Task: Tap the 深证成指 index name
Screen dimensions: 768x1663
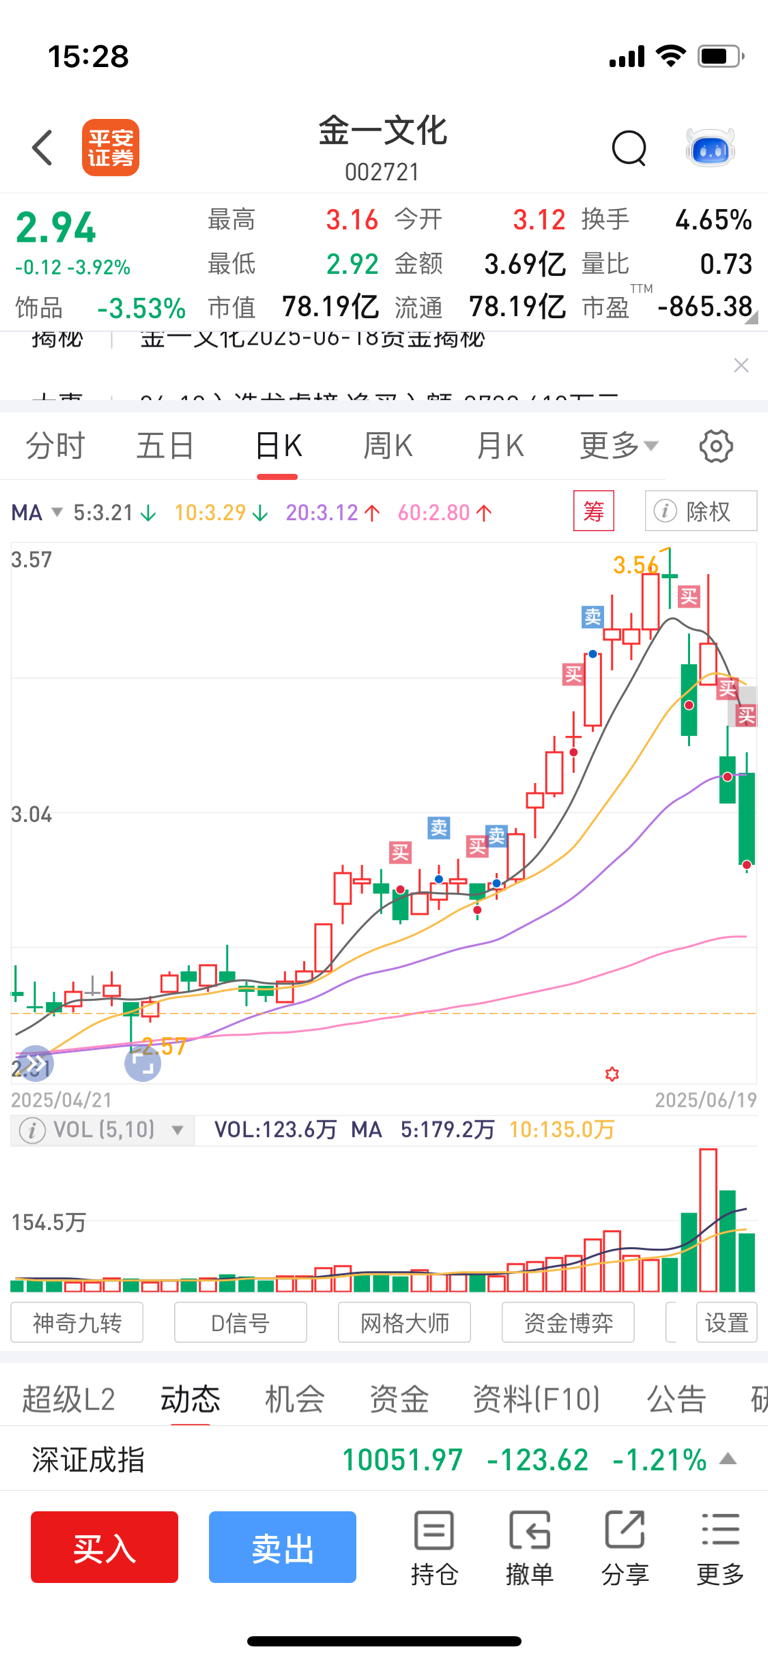Action: [x=88, y=1460]
